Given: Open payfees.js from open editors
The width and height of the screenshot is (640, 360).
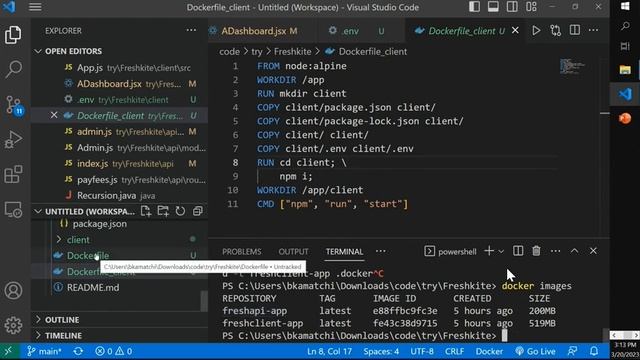Looking at the screenshot, I should click(x=120, y=180).
